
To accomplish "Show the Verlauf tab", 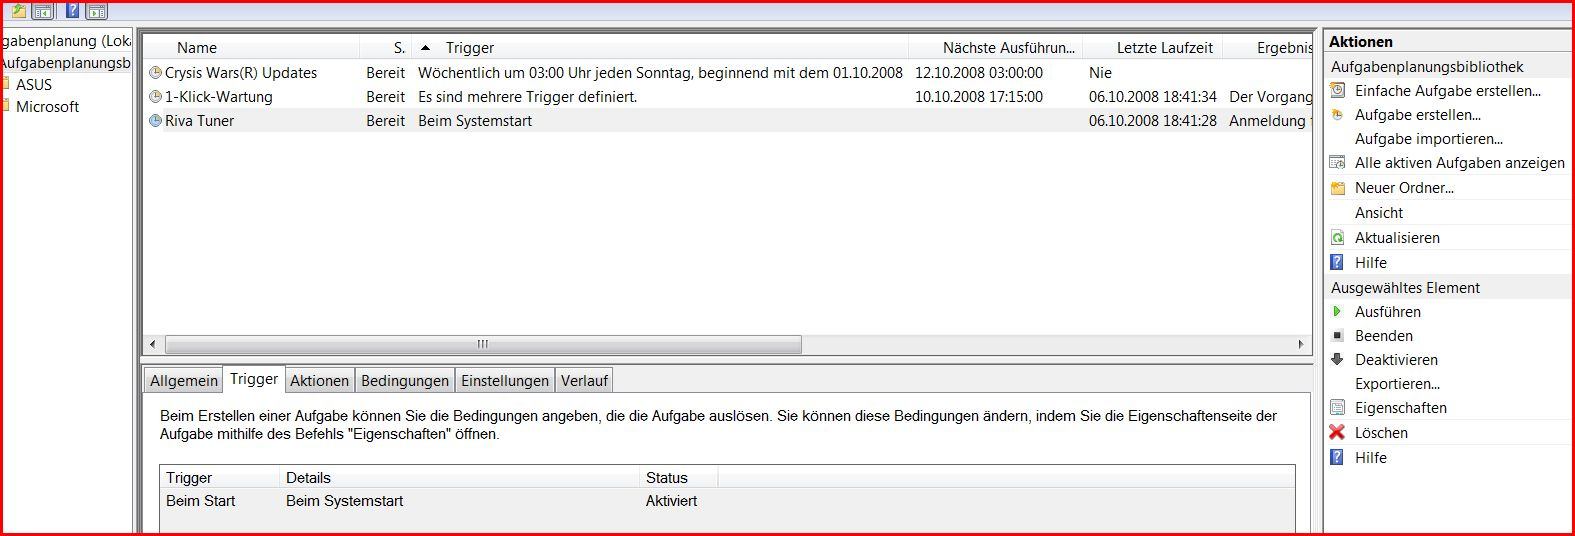I will [584, 380].
